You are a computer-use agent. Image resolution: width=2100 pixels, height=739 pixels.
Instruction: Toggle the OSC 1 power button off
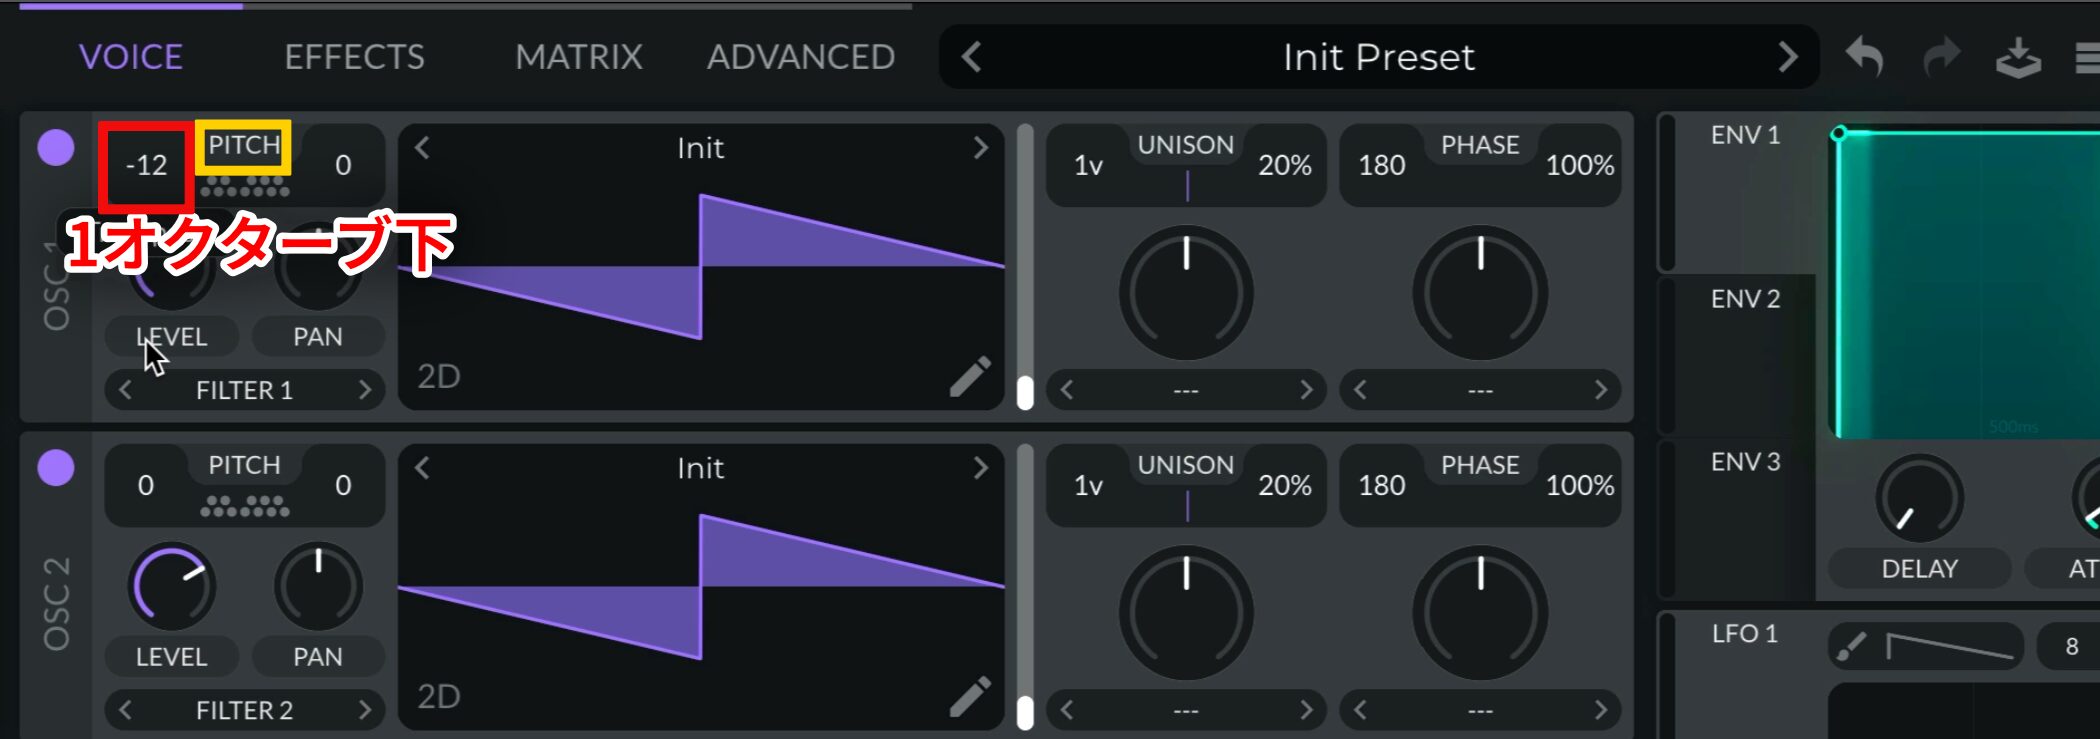[56, 148]
